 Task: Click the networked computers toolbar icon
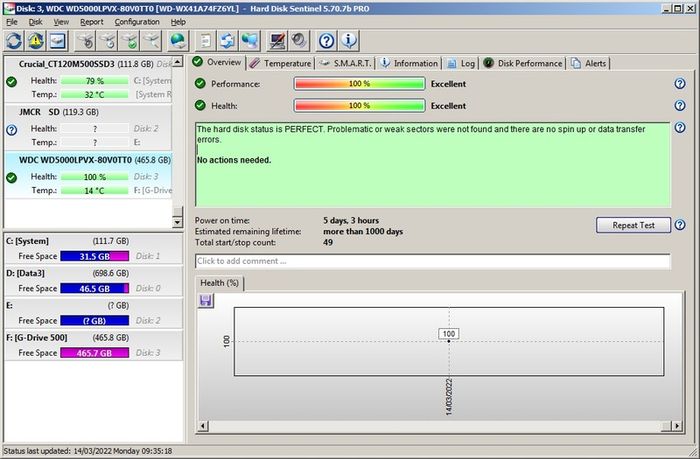tap(250, 41)
